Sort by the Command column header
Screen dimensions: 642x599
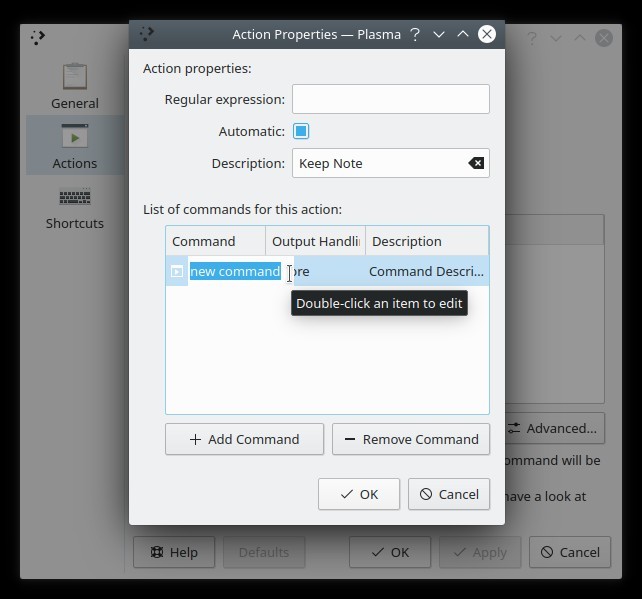[216, 241]
